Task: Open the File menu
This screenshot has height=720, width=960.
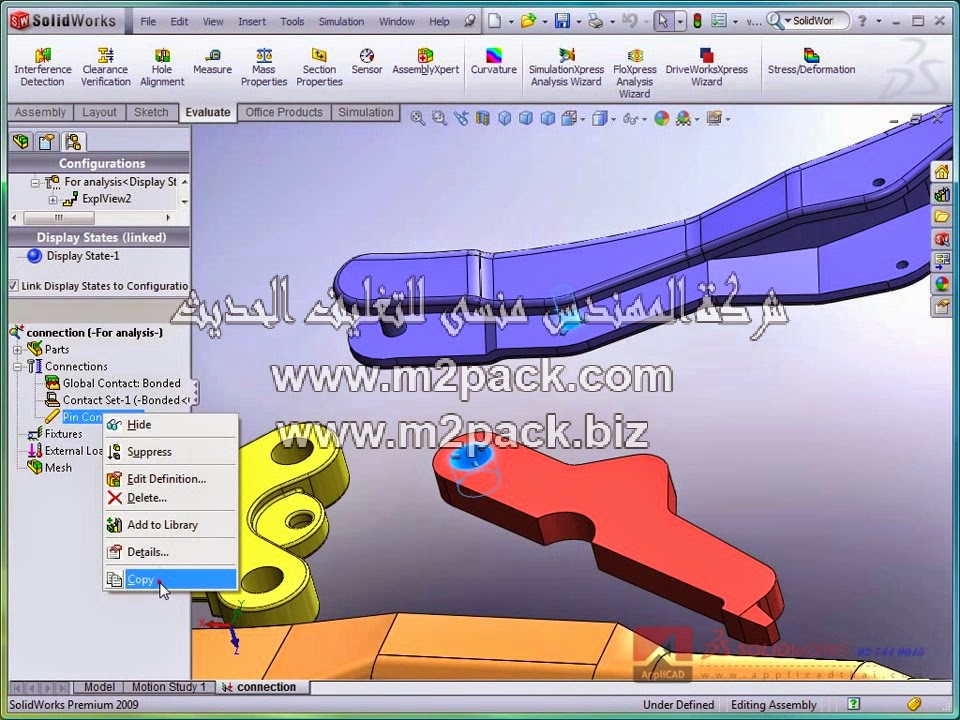Action: pyautogui.click(x=148, y=21)
